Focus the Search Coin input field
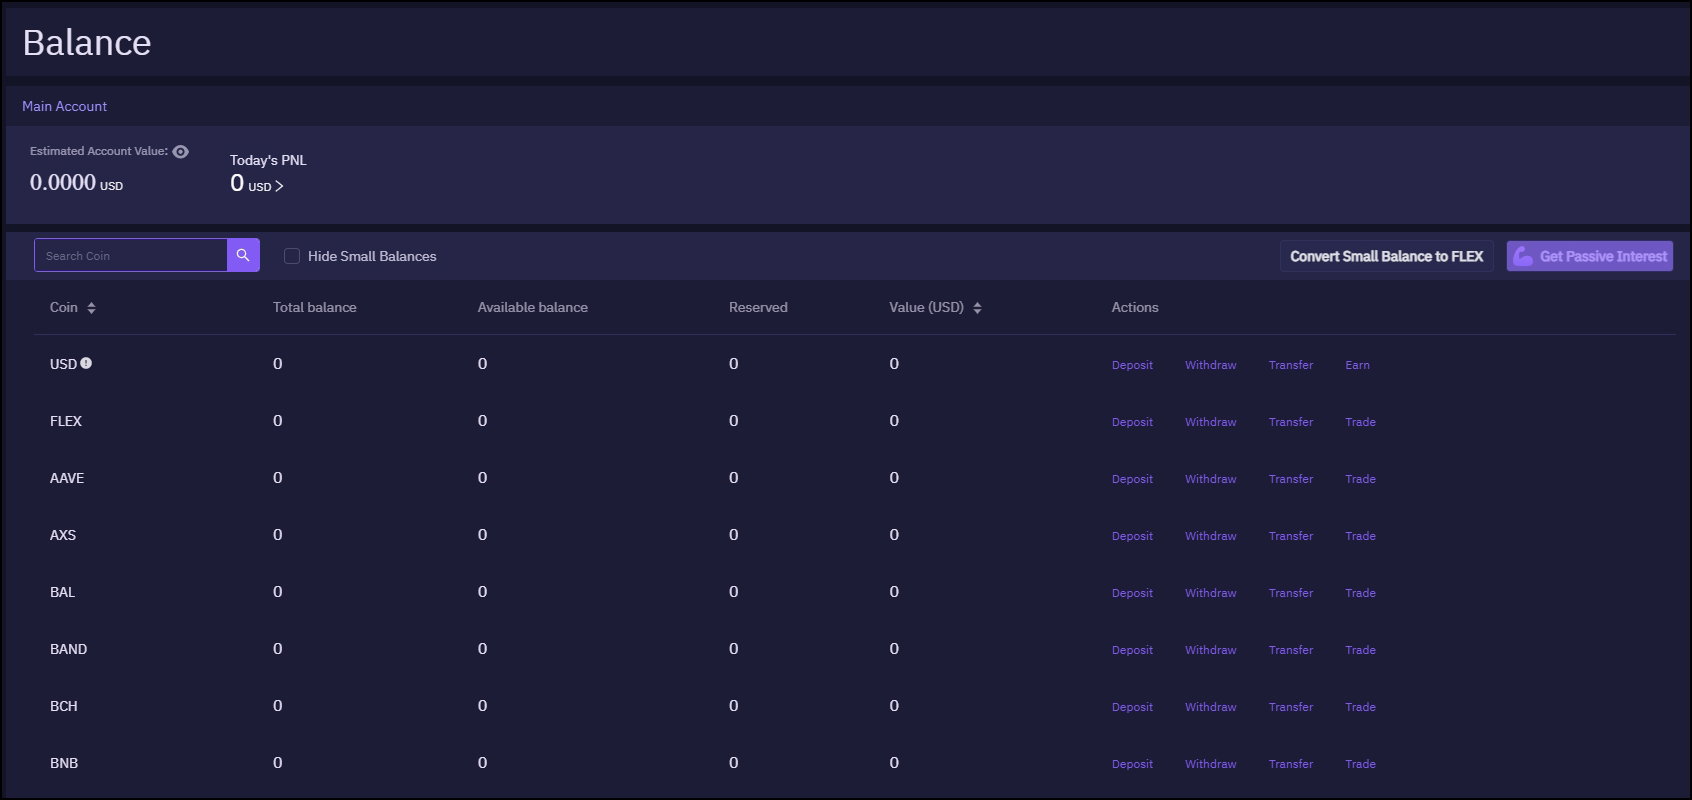The image size is (1692, 800). pos(131,255)
